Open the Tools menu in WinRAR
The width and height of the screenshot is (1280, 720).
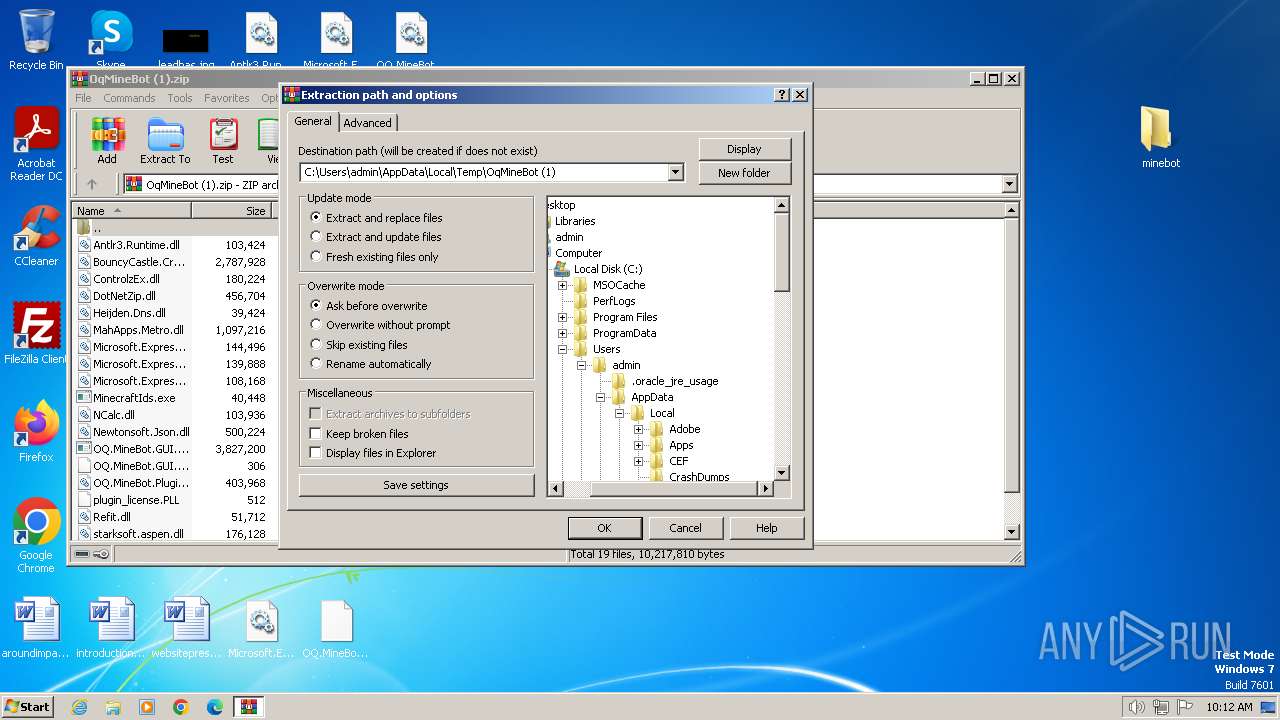180,98
